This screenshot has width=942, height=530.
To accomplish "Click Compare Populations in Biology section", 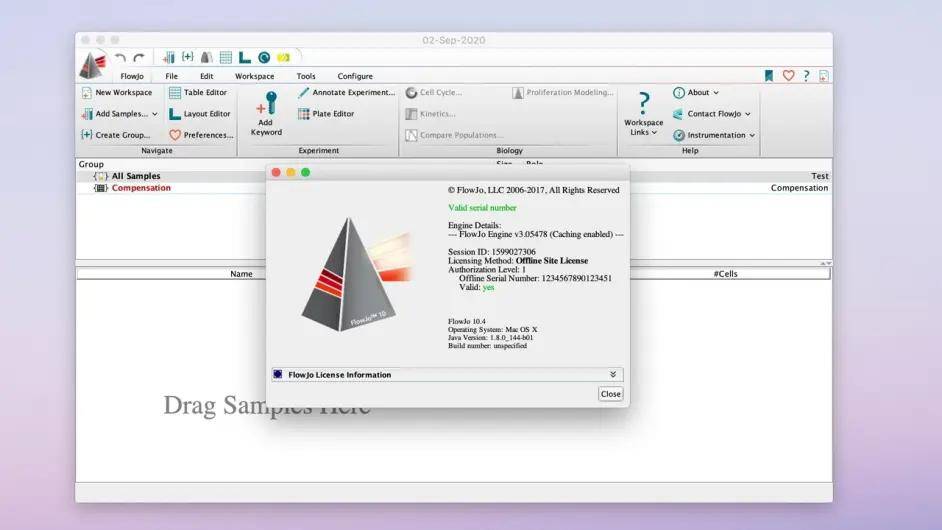I will 454,135.
